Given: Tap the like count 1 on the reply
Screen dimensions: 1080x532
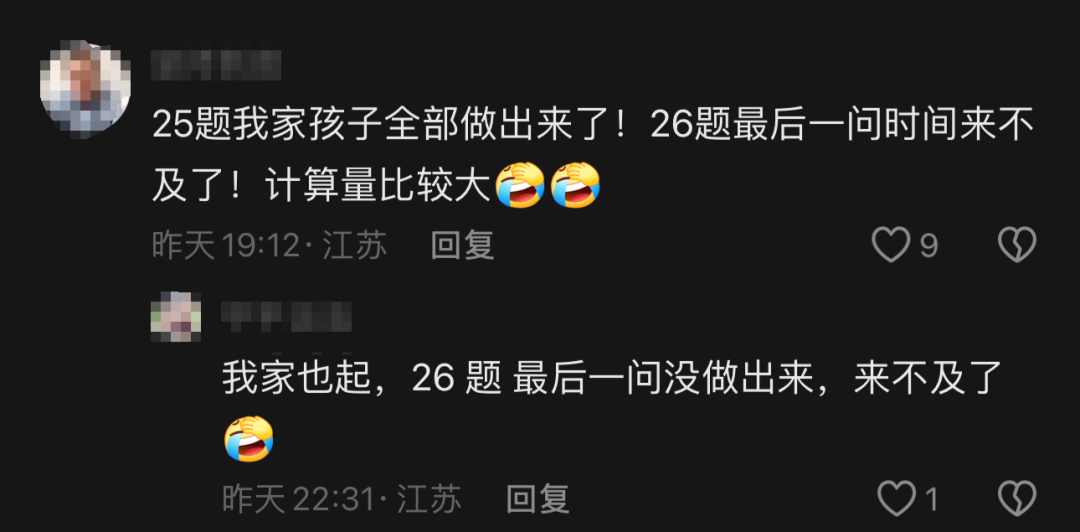Looking at the screenshot, I should click(931, 499).
